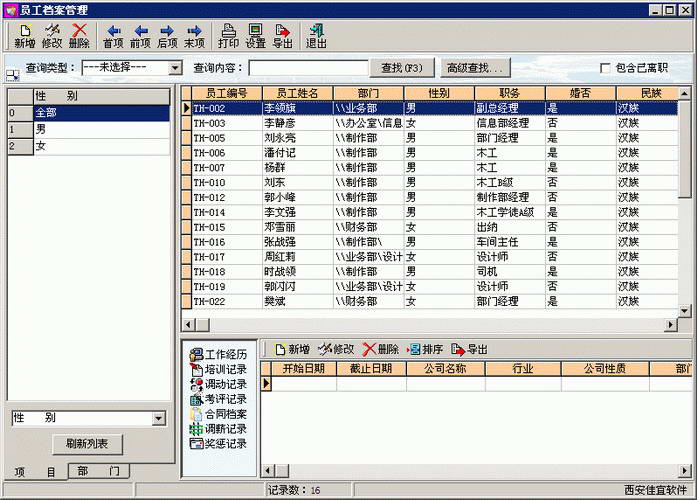
Task: Click 排序 (sort) in lower toolbar
Action: tap(425, 349)
